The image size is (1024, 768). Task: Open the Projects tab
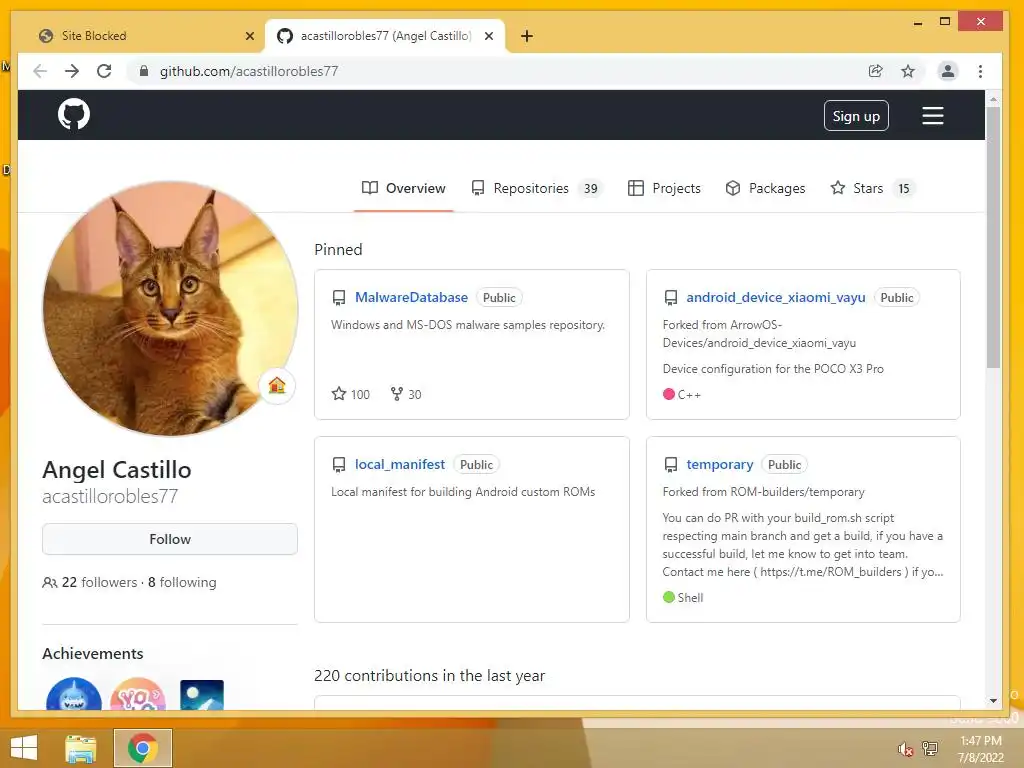(x=664, y=188)
